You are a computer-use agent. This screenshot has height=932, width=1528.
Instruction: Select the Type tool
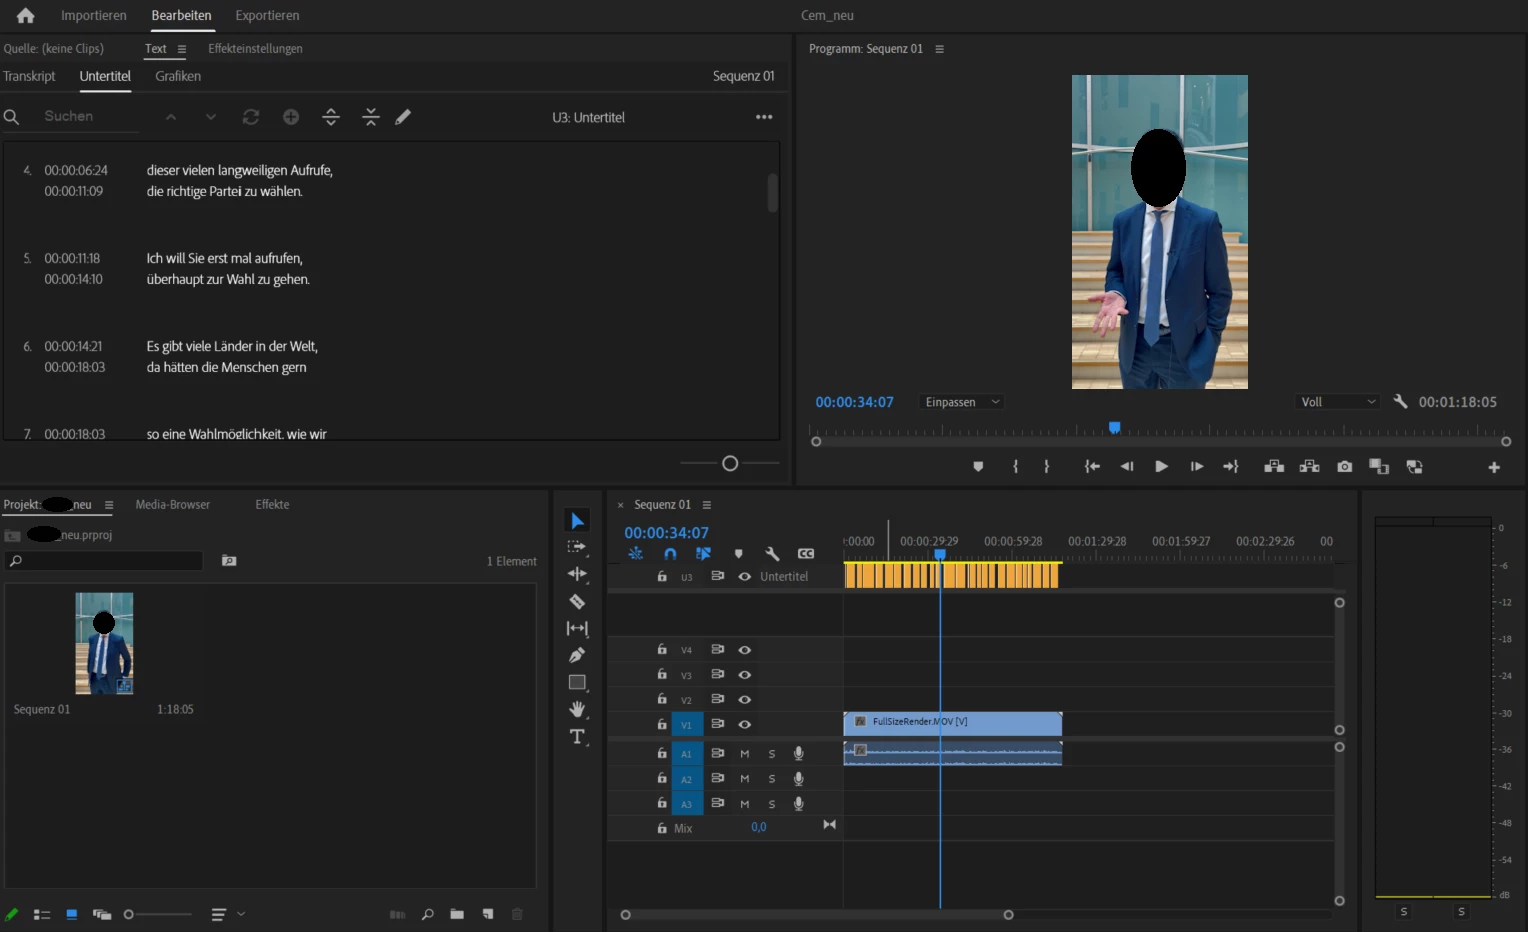577,737
